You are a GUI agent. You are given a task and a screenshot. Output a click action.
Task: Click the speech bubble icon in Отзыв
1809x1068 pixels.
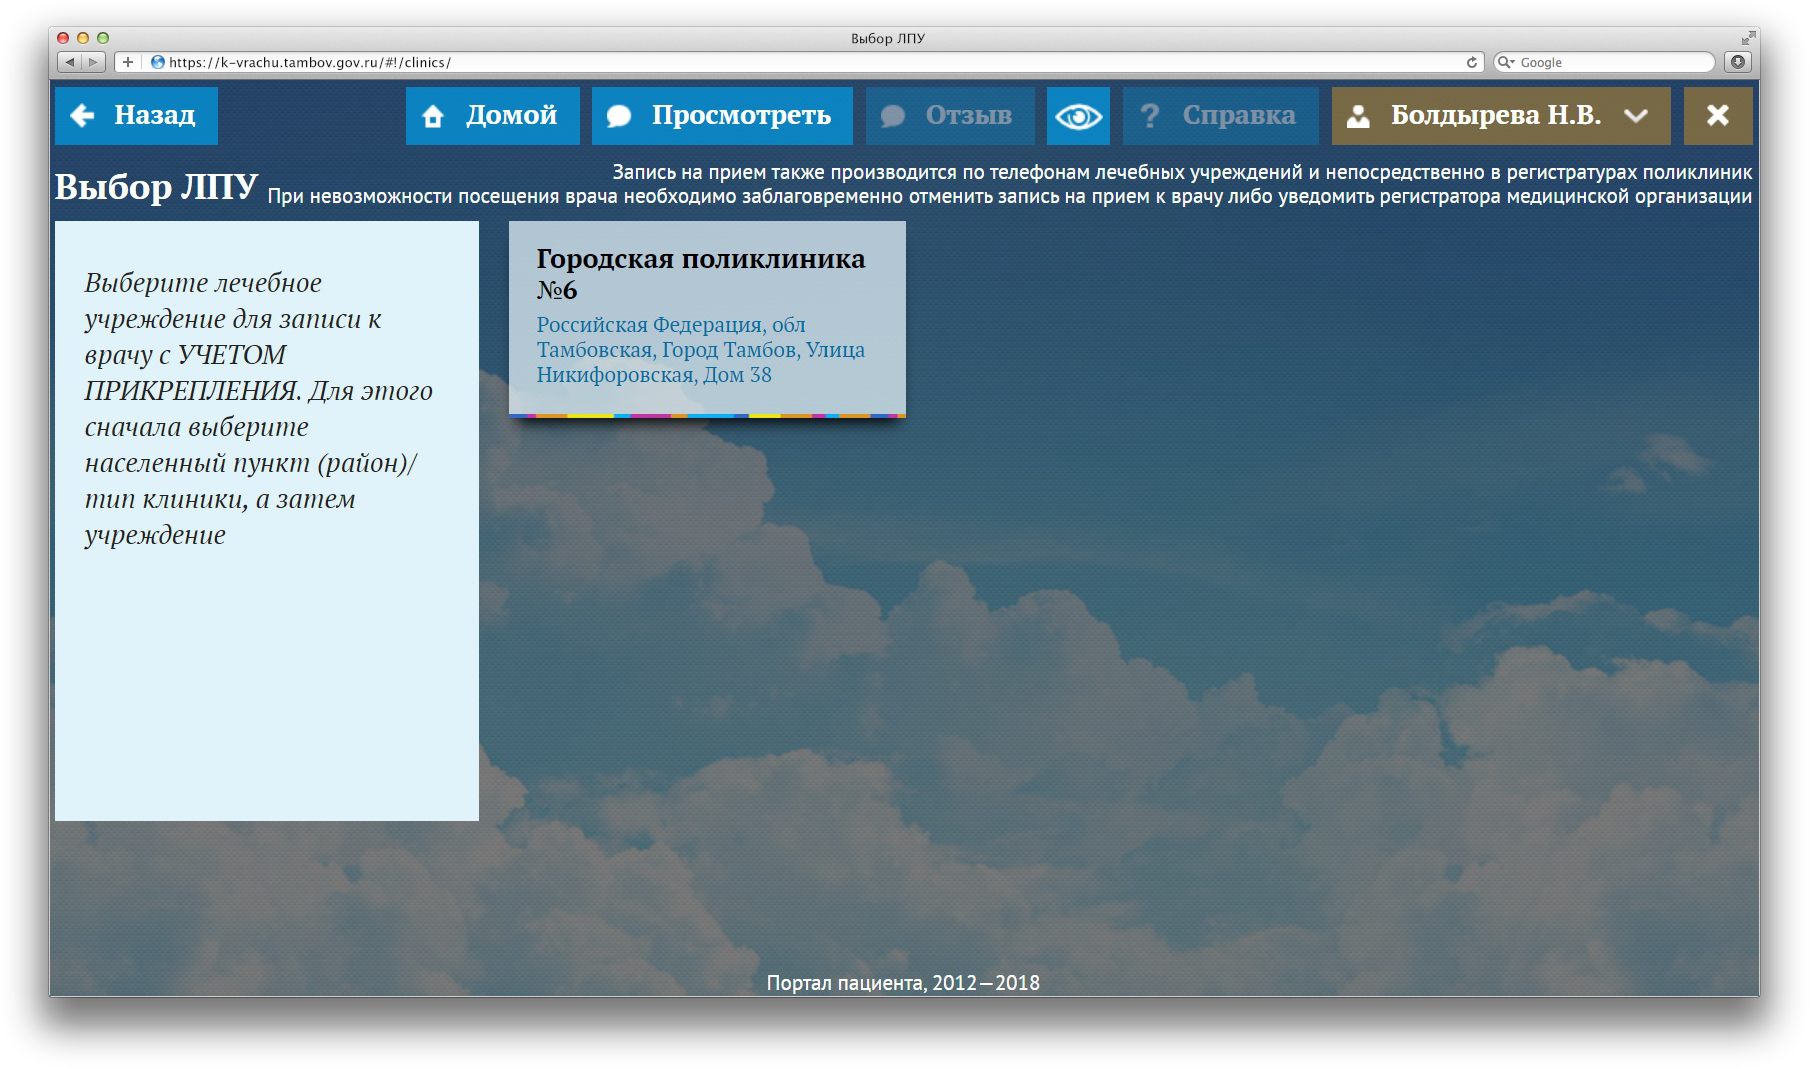(893, 117)
